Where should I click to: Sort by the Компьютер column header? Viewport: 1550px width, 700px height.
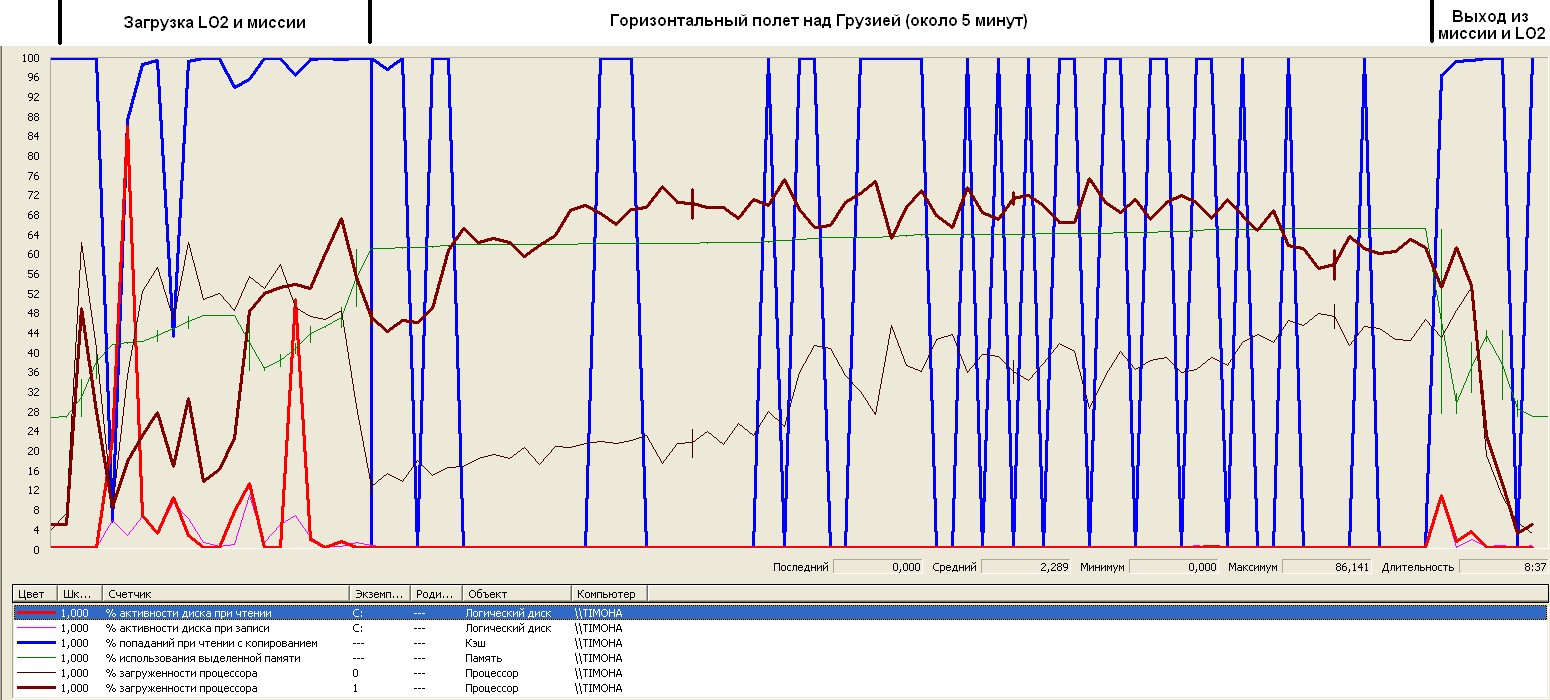[x=608, y=594]
